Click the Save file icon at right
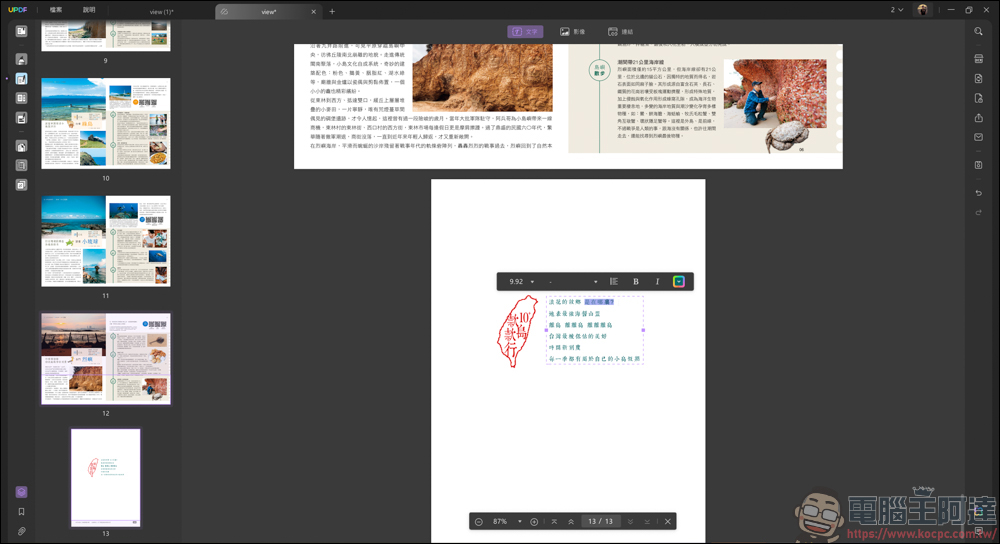1000x544 pixels. coord(978,165)
